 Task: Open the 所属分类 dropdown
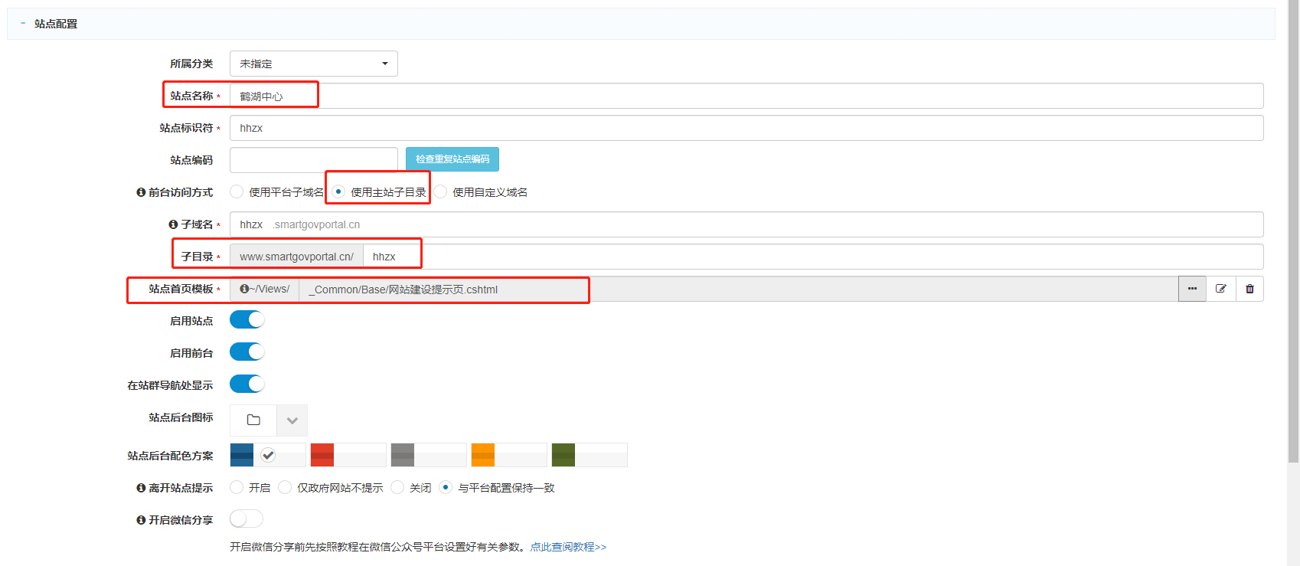pyautogui.click(x=313, y=64)
